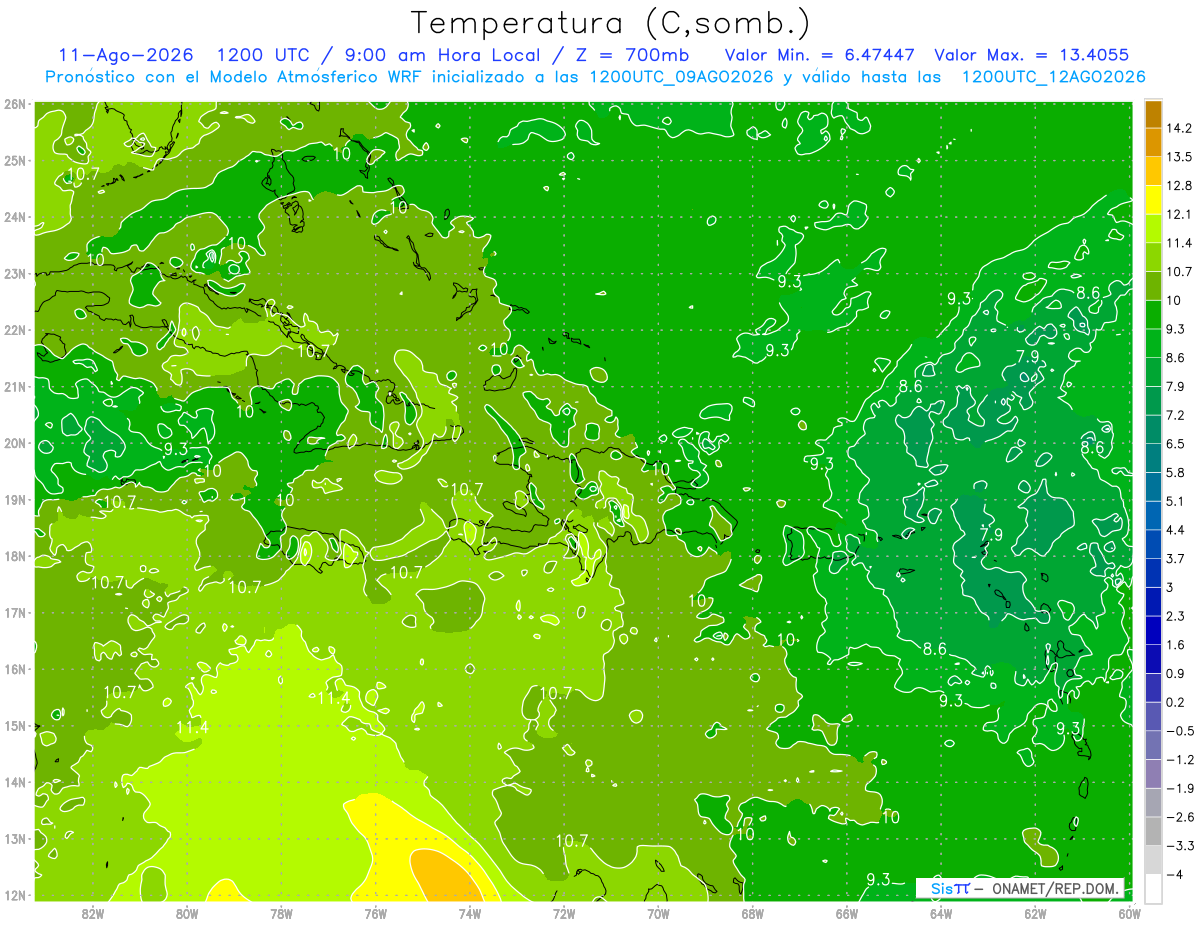Click the title 'Temperatura (C,somb.)'
The image size is (1200, 927).
coord(610,23)
